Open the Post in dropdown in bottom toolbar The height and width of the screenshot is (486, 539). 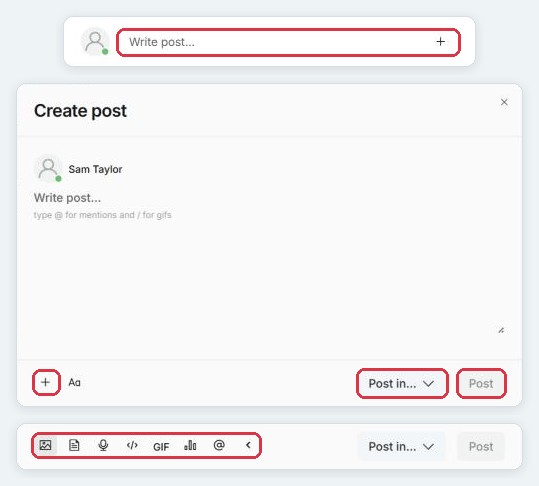pos(402,446)
